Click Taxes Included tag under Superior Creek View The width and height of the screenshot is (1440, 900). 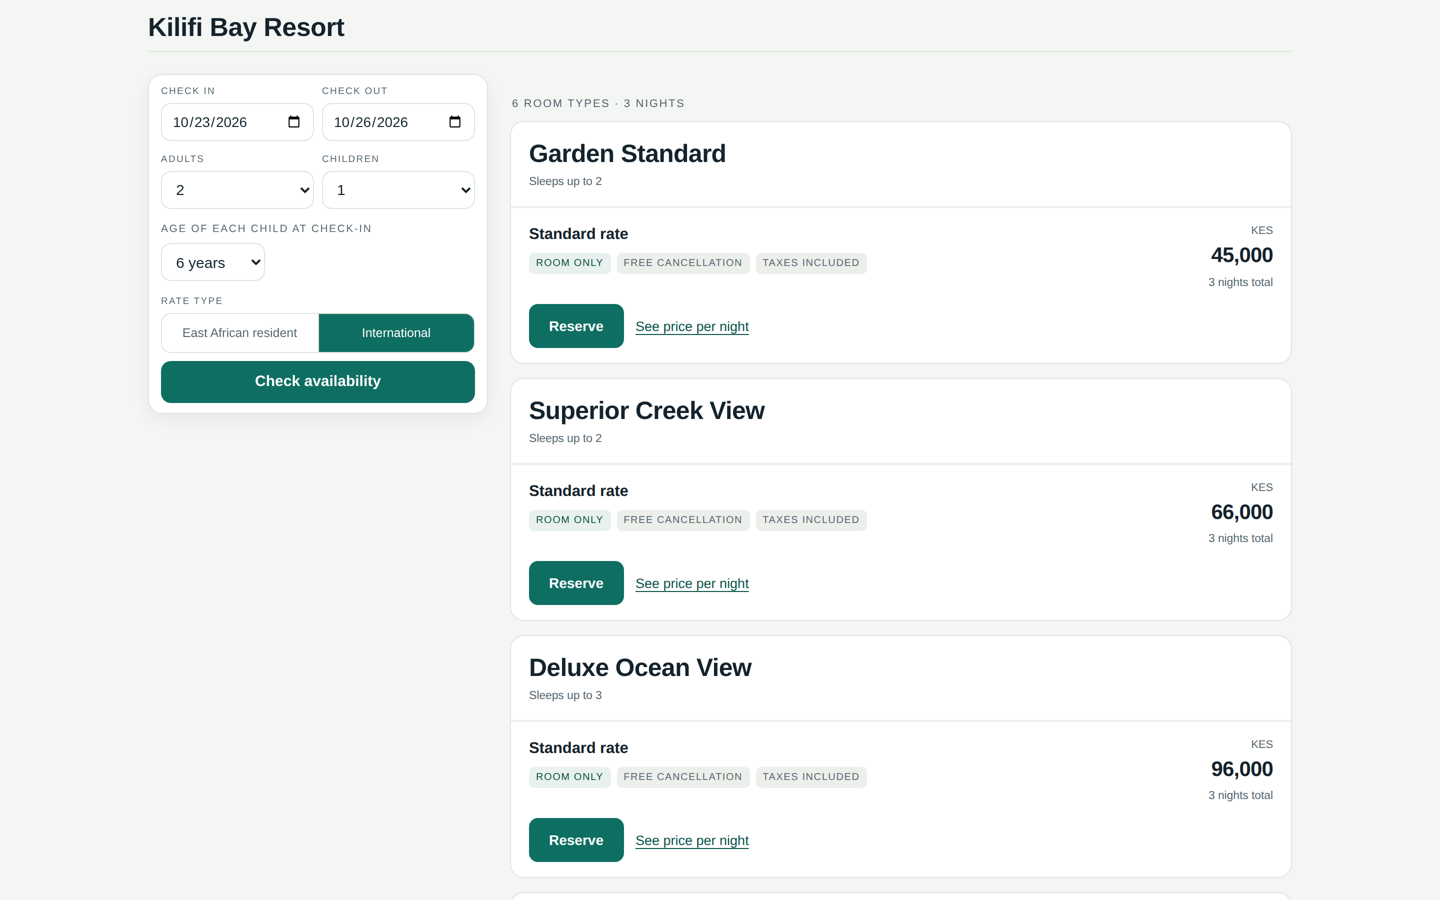point(811,520)
